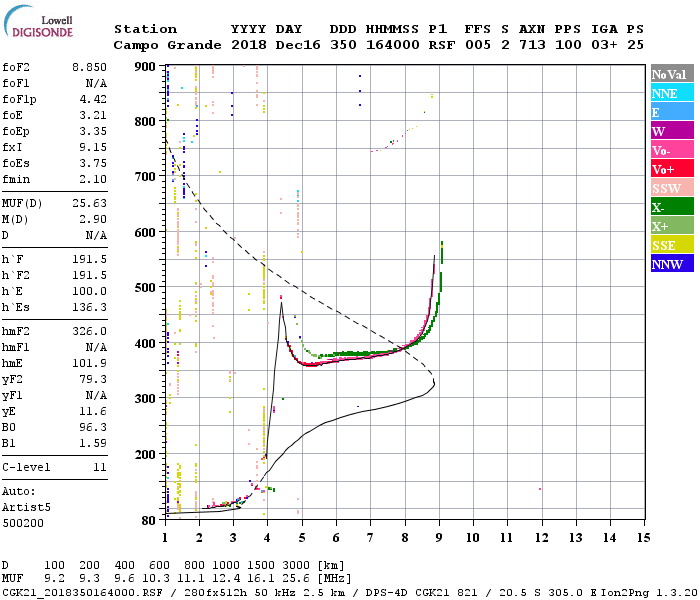Screen dimensions: 700x600
Task: Click the 500 km y-axis label
Action: tap(145, 288)
